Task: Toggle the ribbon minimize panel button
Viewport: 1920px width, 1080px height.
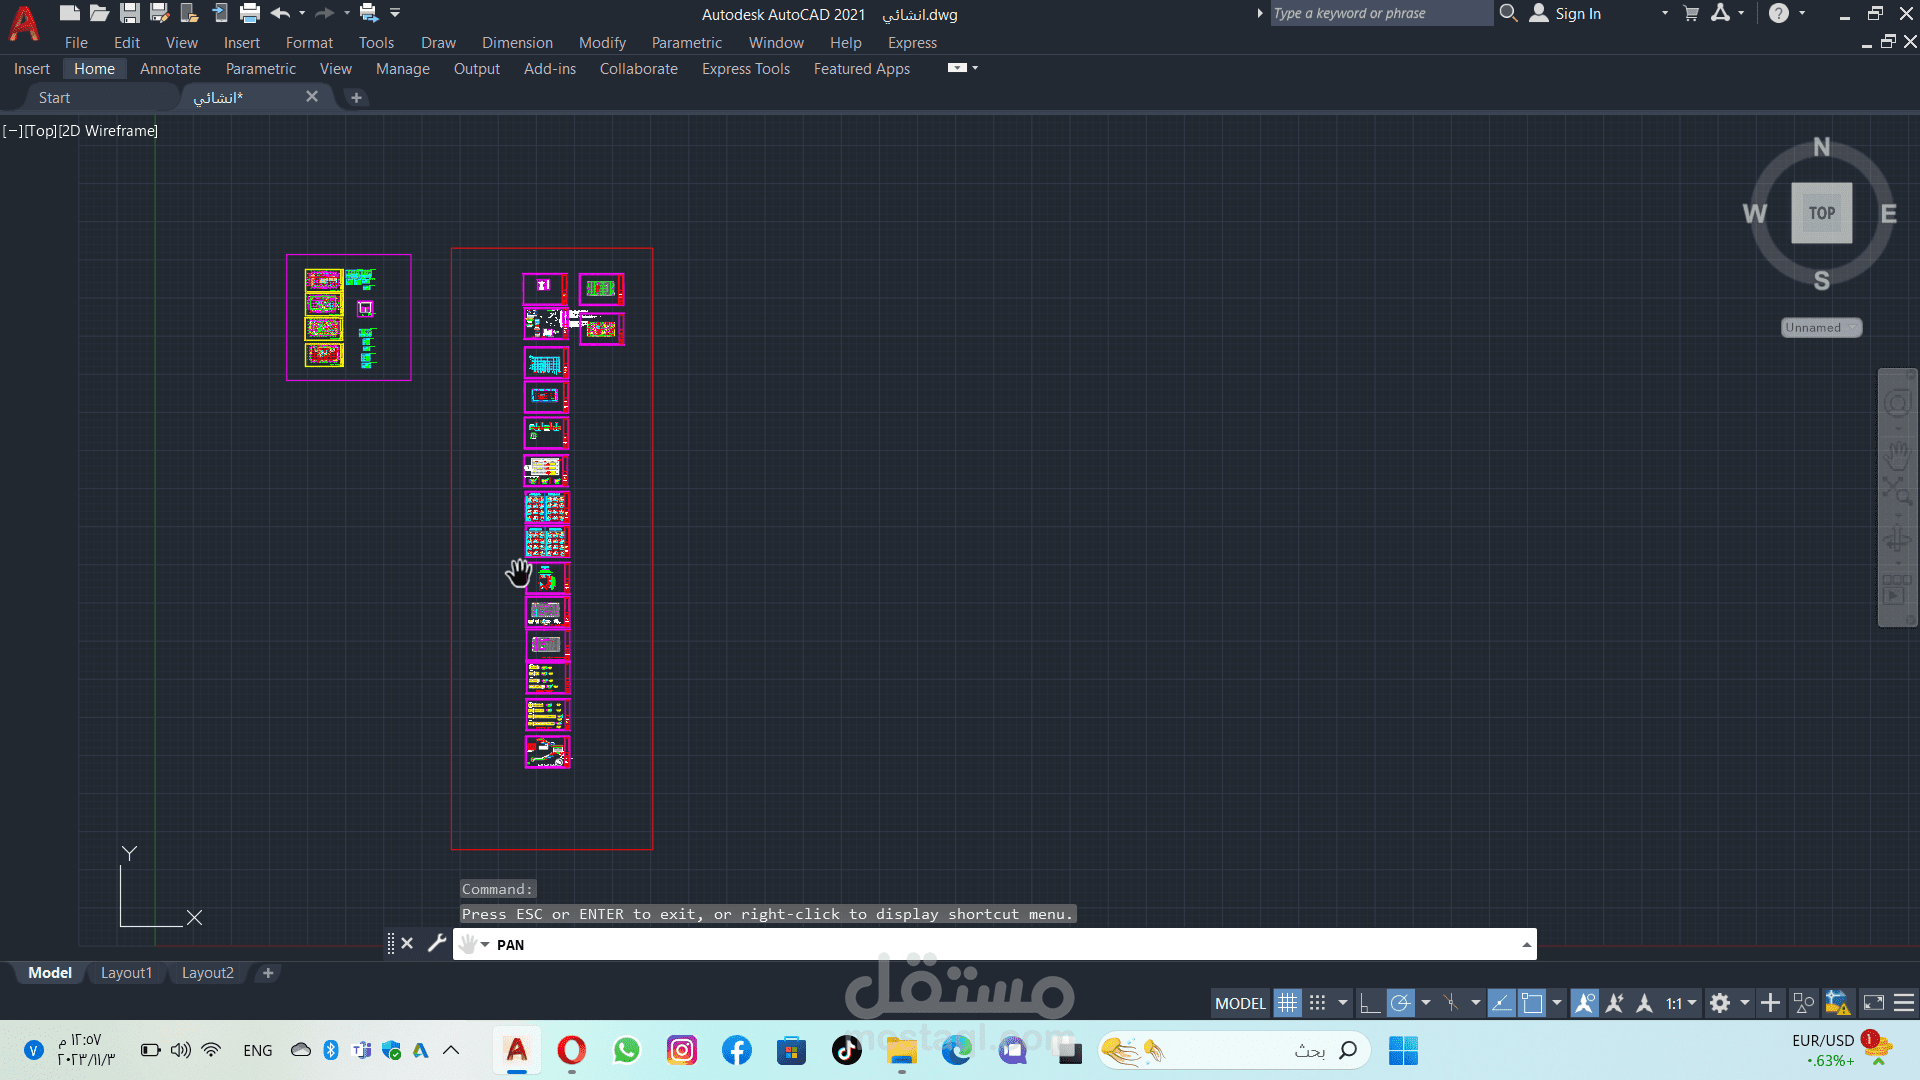Action: point(957,67)
